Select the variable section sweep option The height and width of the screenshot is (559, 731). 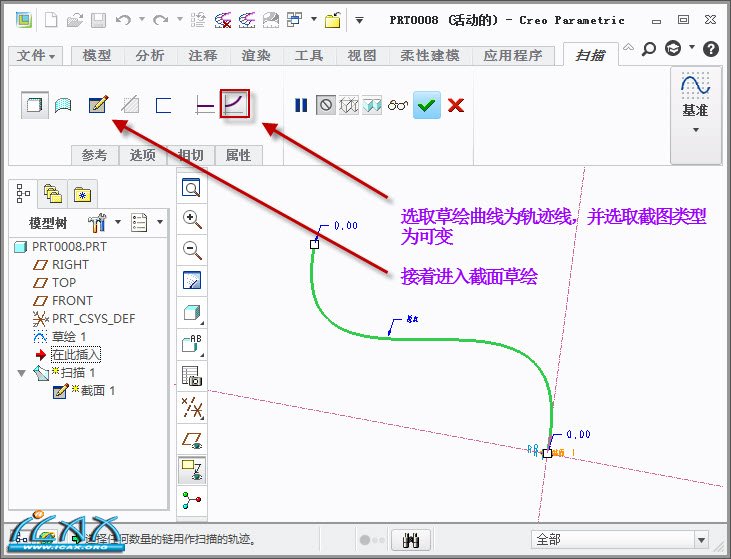(x=235, y=104)
